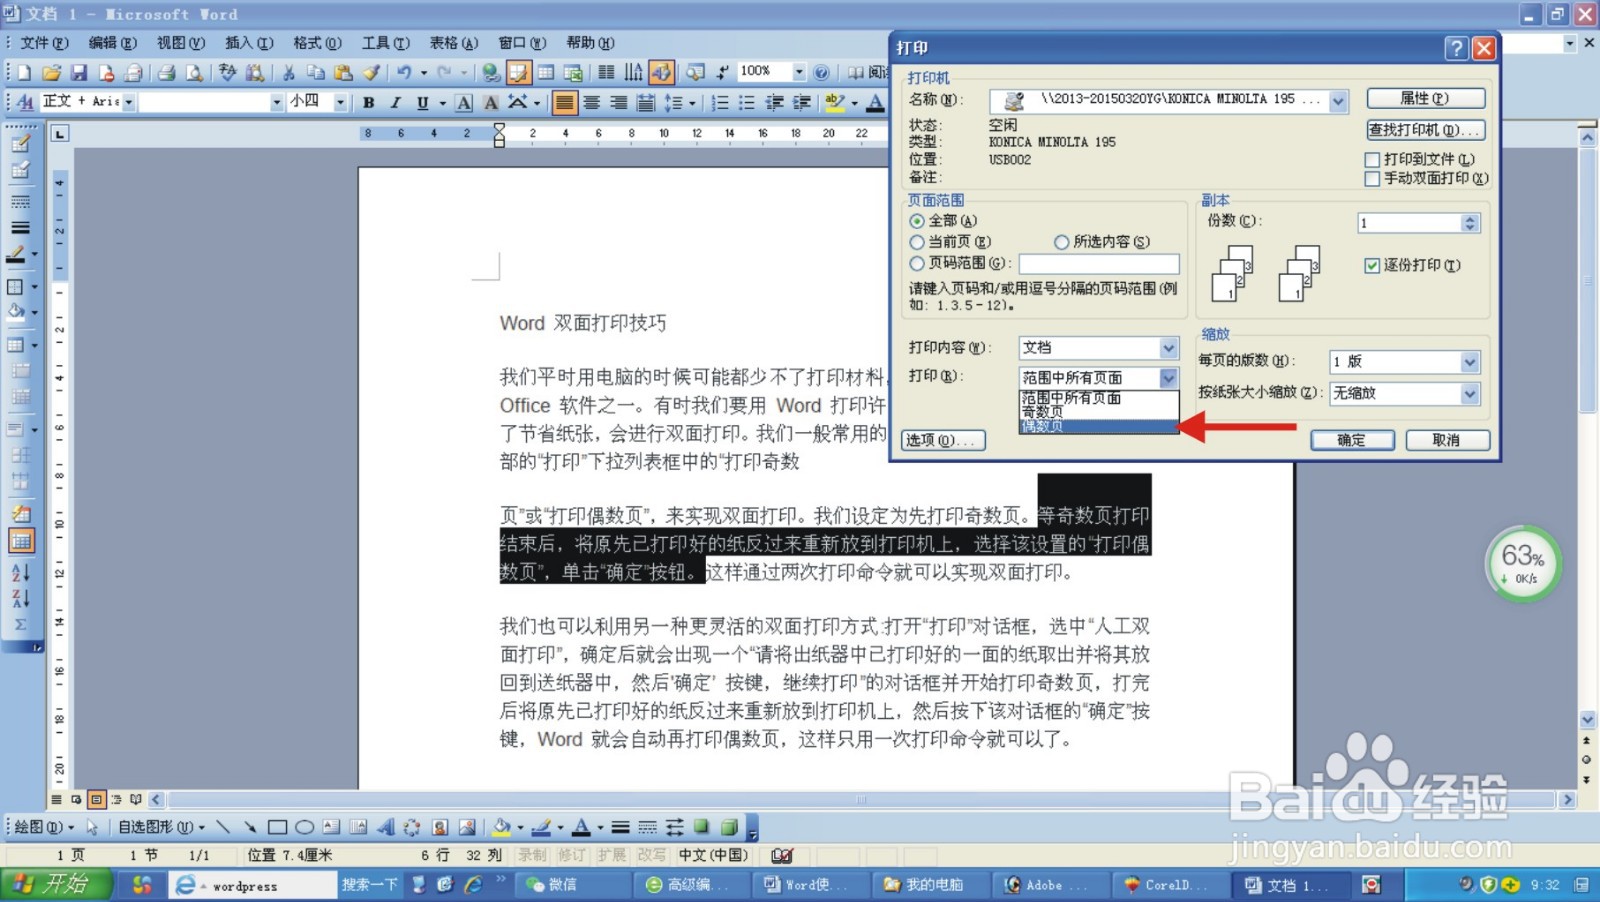
Task: Select the Pages range radio button
Action: pyautogui.click(x=916, y=263)
